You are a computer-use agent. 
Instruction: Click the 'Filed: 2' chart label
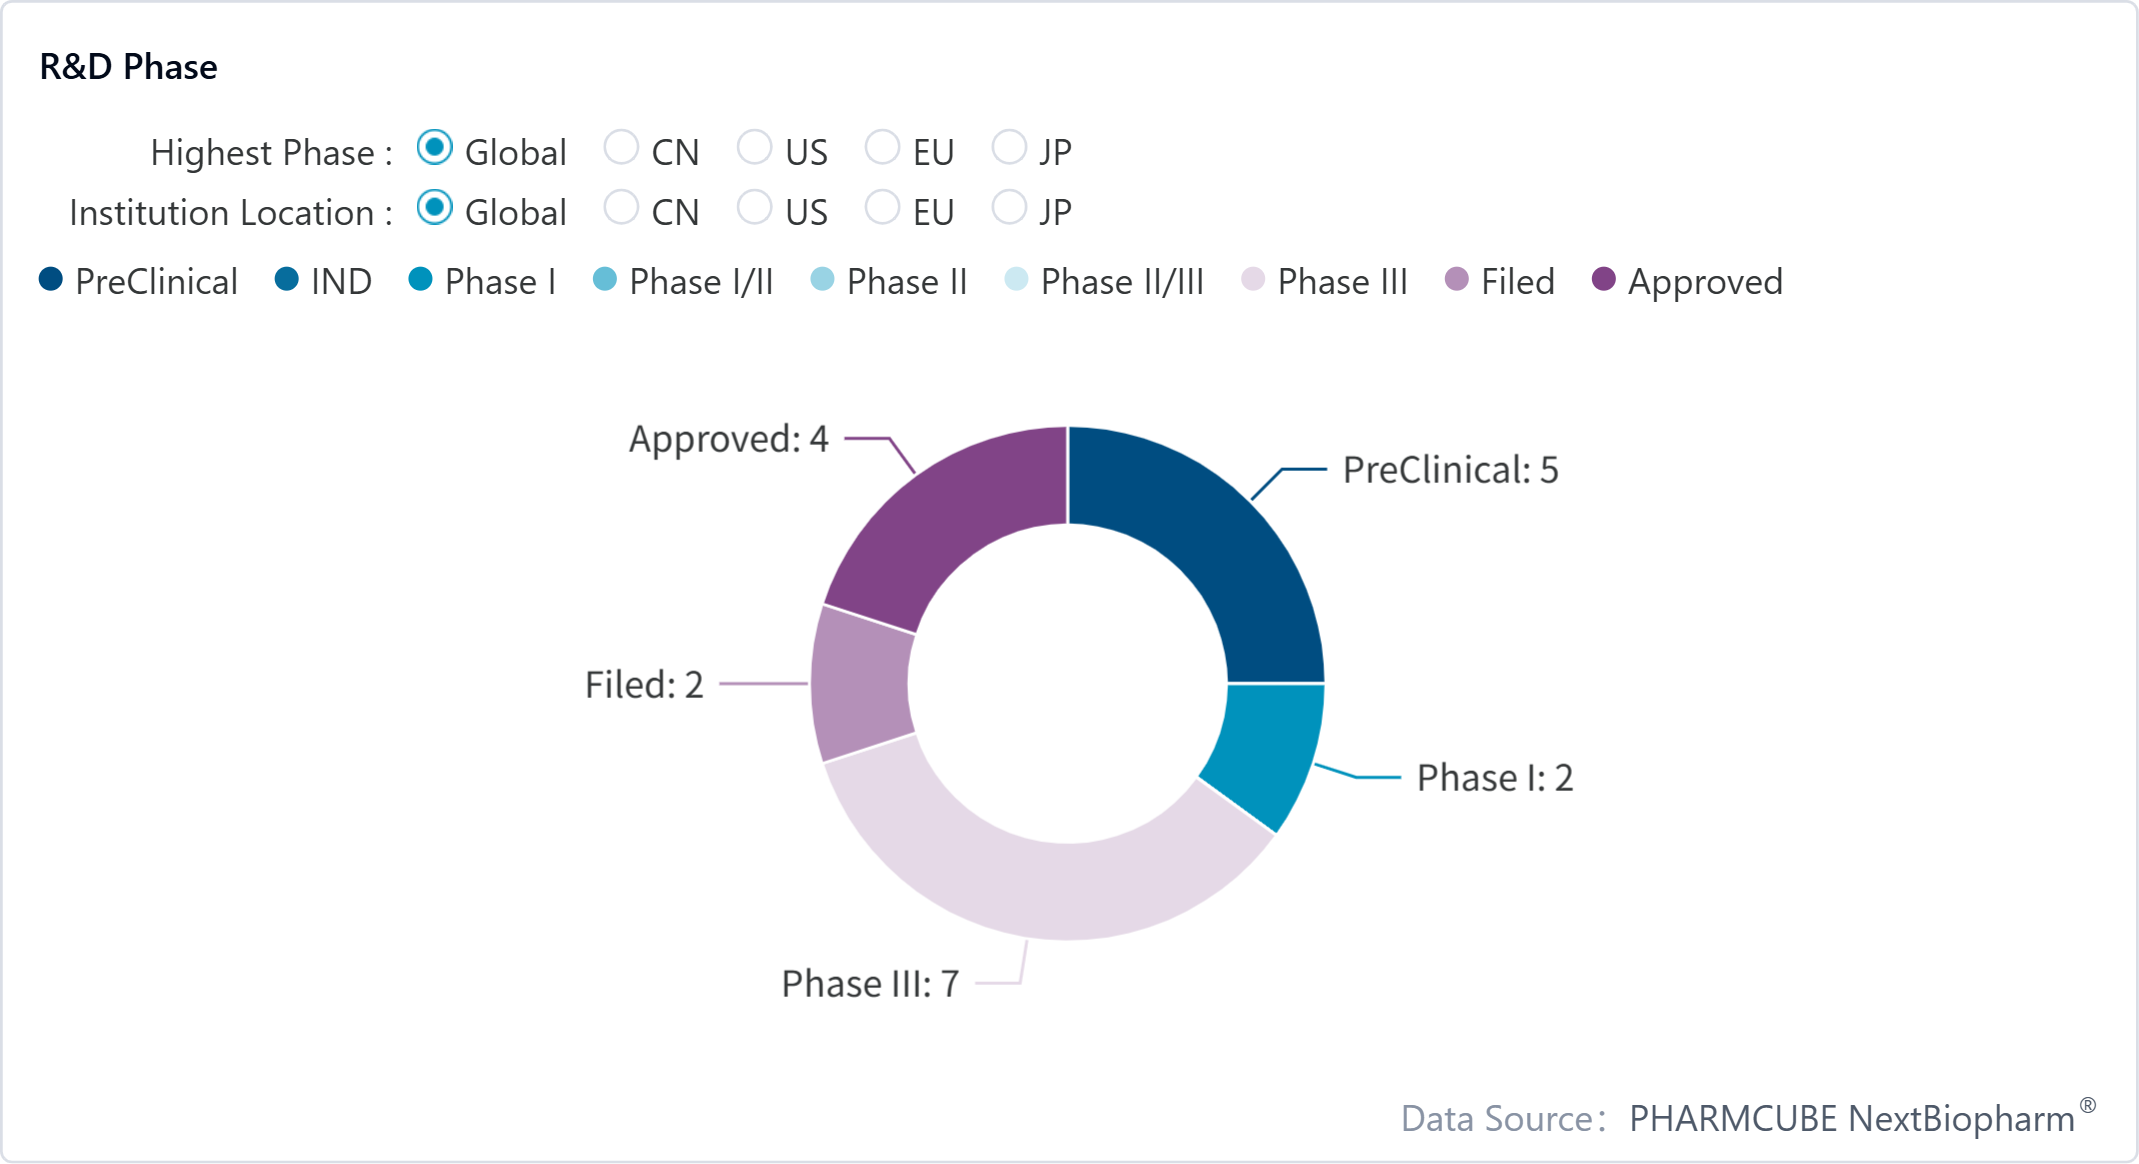tap(644, 685)
